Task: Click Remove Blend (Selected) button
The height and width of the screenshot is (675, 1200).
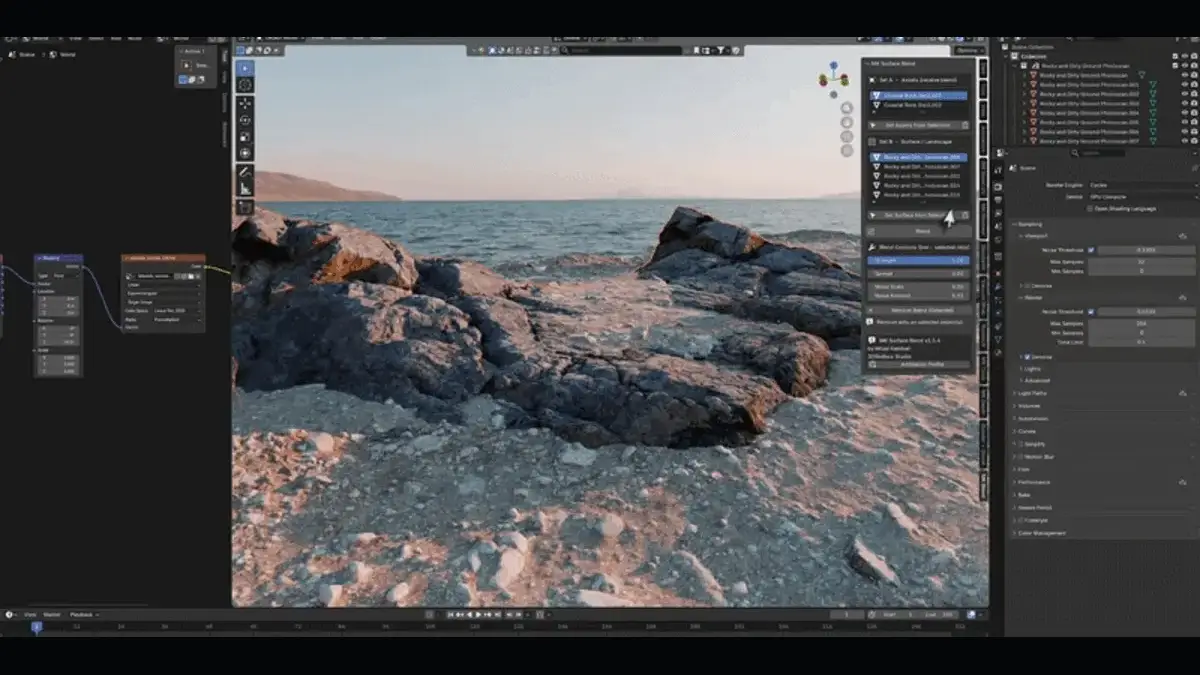Action: (x=918, y=310)
